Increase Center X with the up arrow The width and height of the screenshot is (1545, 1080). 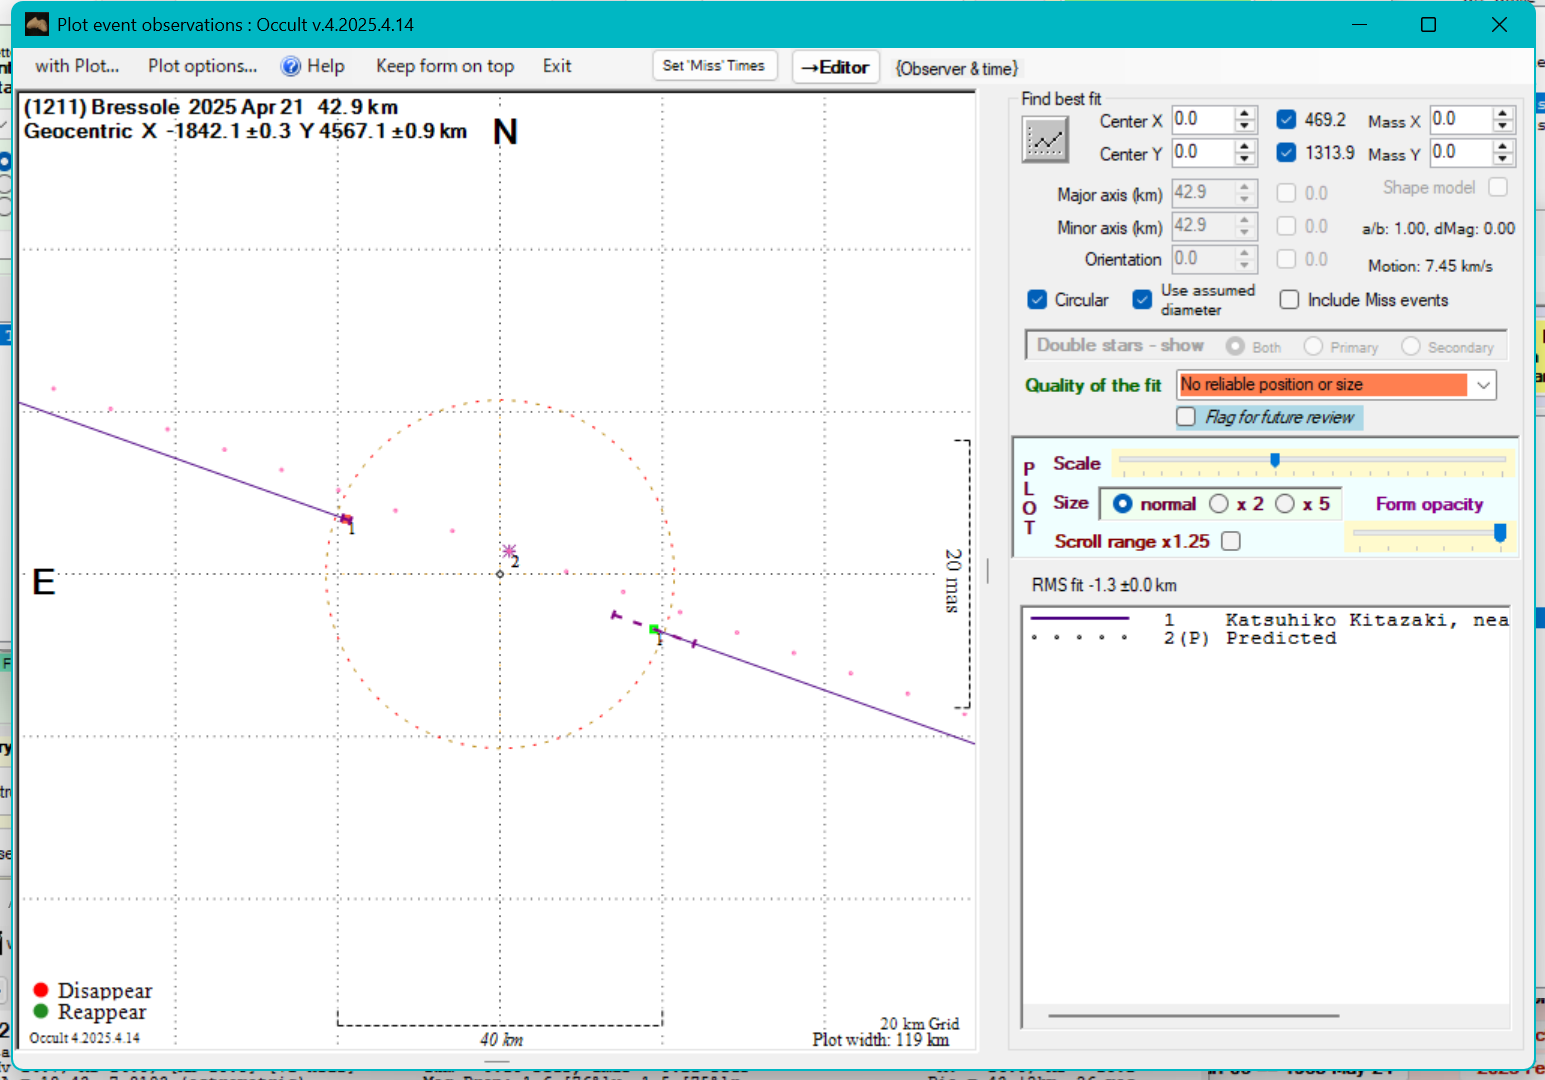(x=1244, y=114)
